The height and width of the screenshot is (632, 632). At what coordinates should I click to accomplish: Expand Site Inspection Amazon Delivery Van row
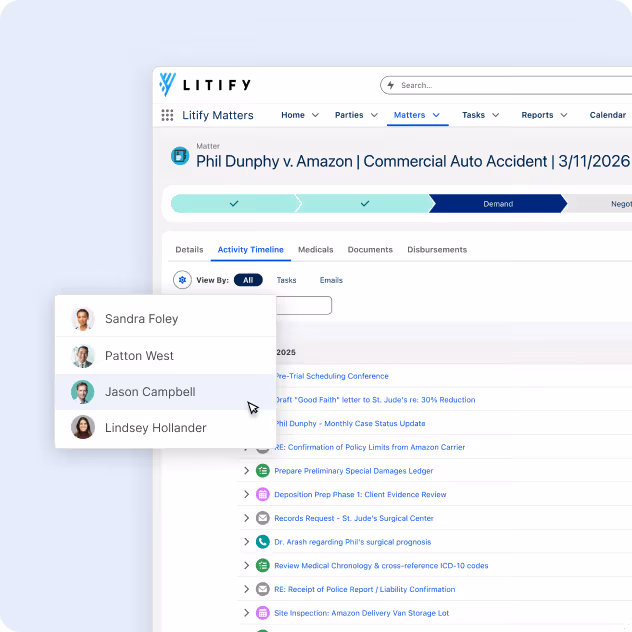tap(246, 613)
